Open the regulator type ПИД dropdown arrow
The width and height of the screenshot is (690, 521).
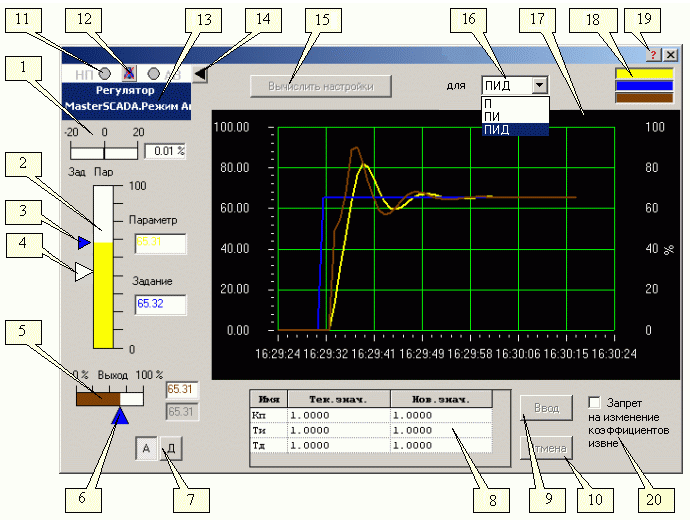540,85
